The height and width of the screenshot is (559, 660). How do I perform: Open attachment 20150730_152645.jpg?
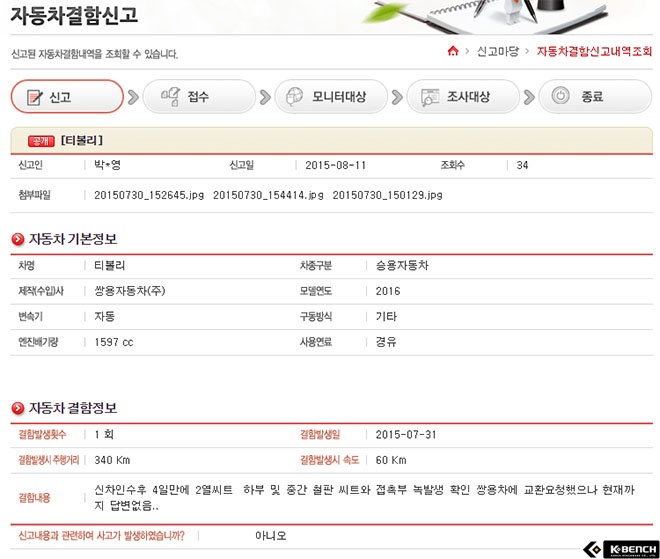[149, 195]
